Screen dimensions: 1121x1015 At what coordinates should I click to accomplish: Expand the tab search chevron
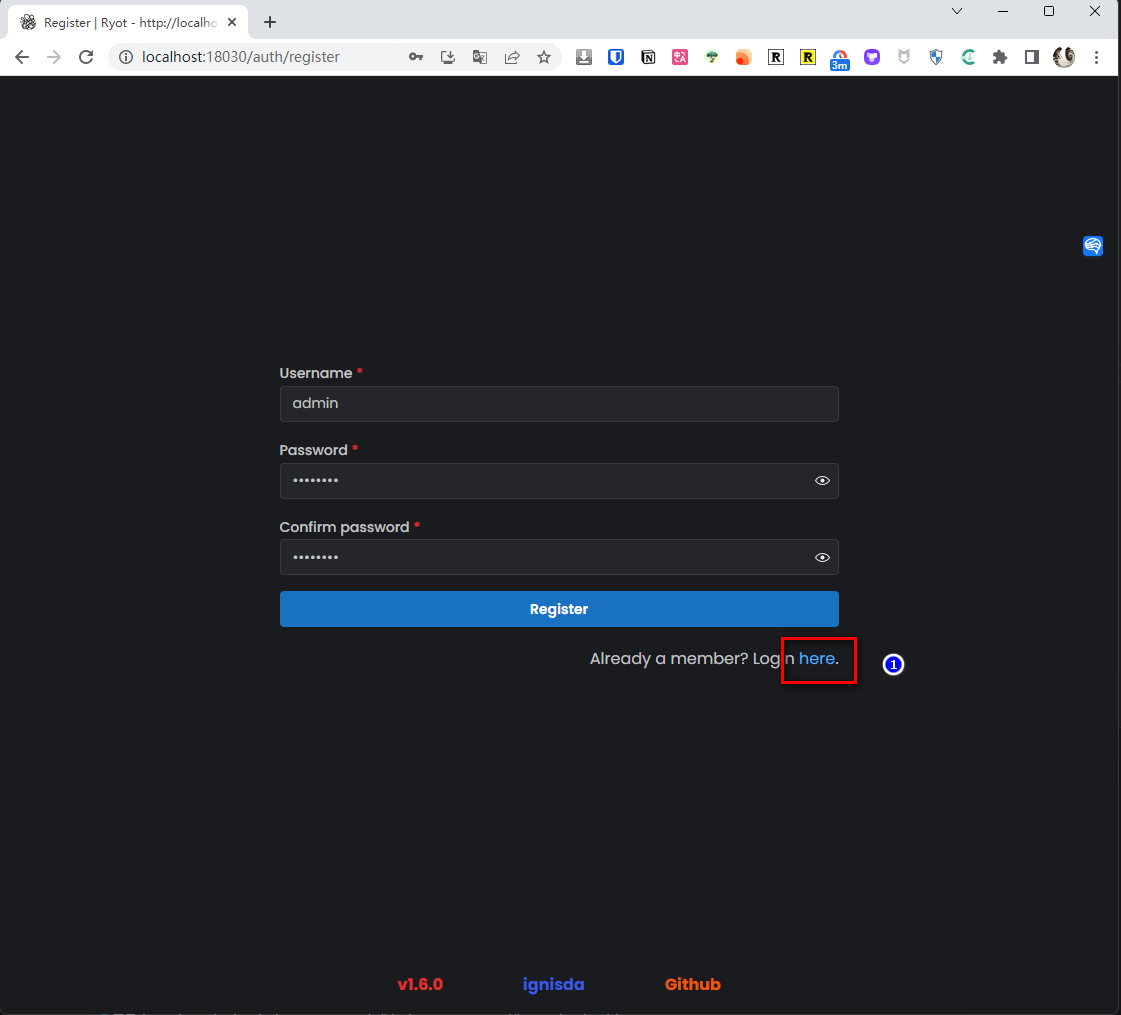956,11
